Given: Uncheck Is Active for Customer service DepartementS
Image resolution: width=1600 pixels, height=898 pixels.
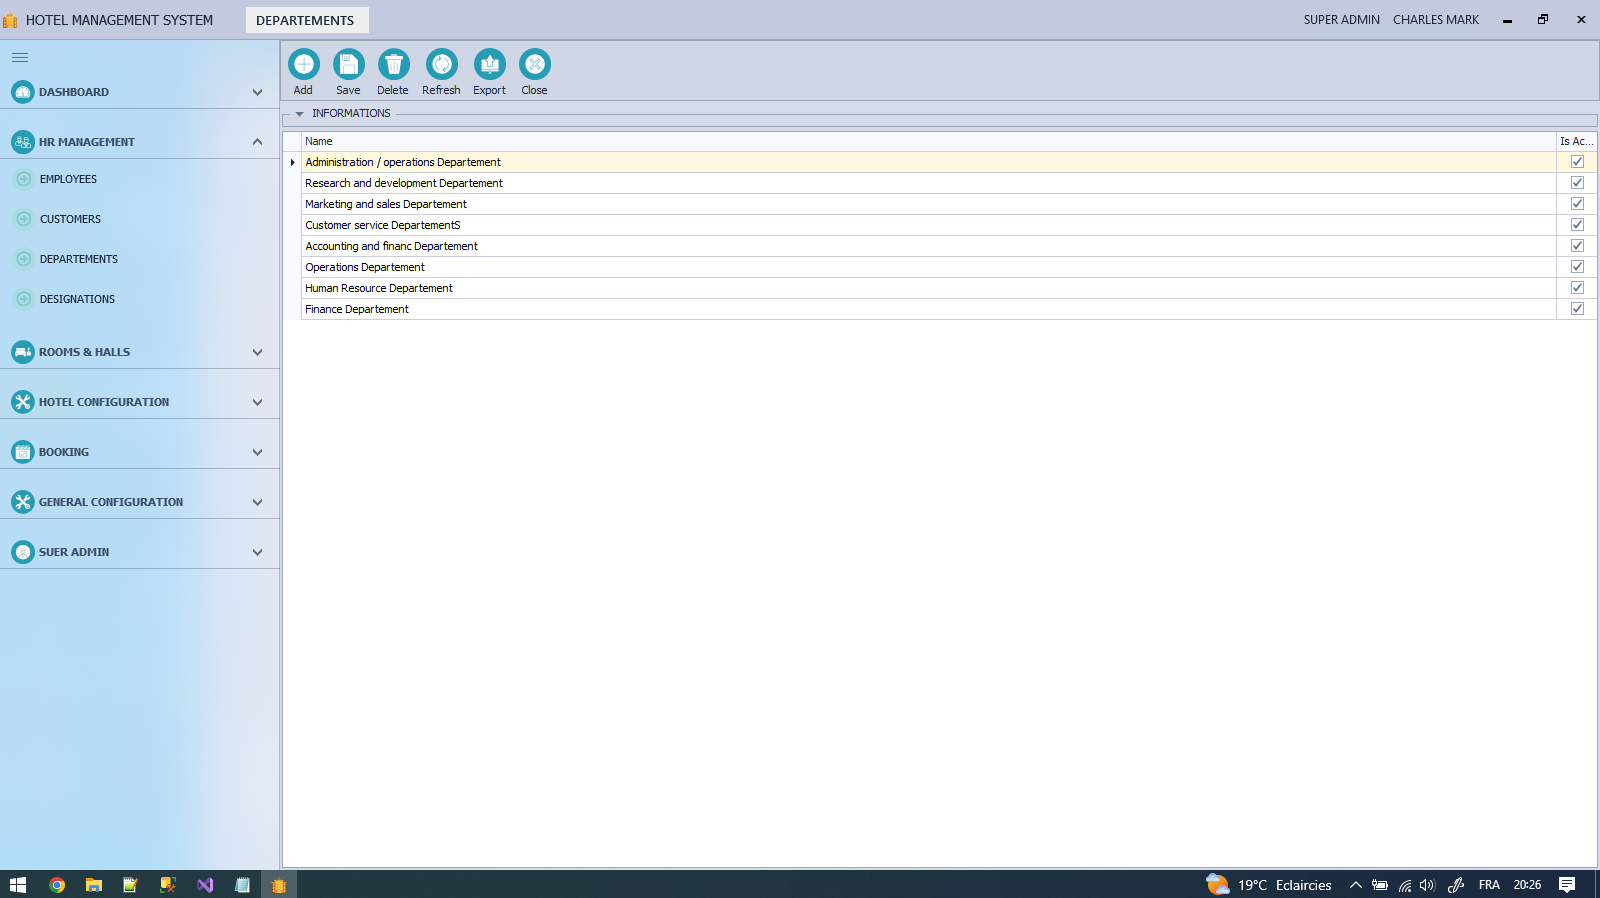Looking at the screenshot, I should click(1577, 225).
